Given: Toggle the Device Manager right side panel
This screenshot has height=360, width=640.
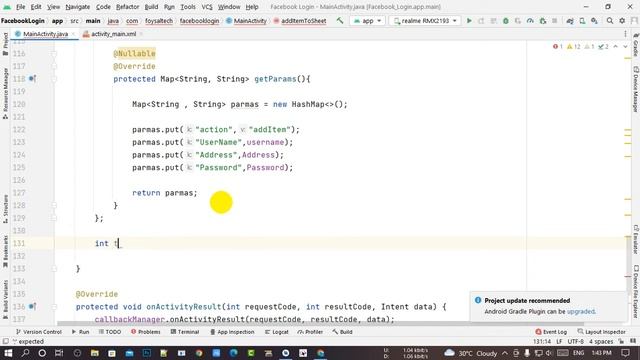Looking at the screenshot, I should (636, 89).
